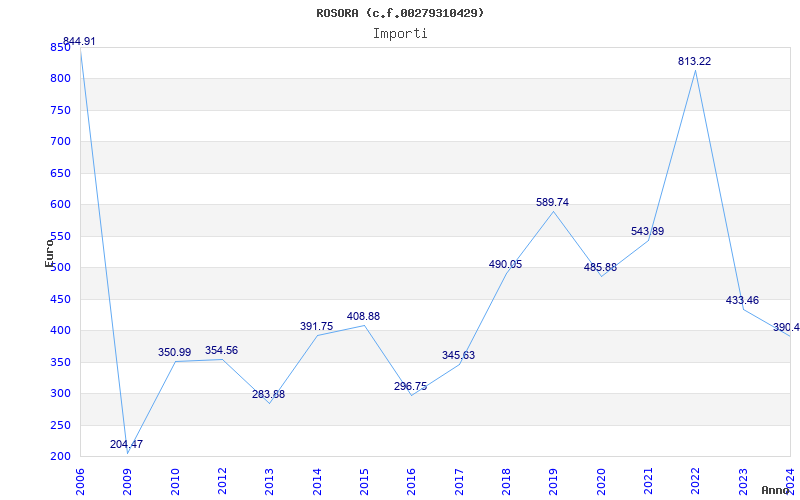Select the Importi subtitle text

tap(400, 34)
